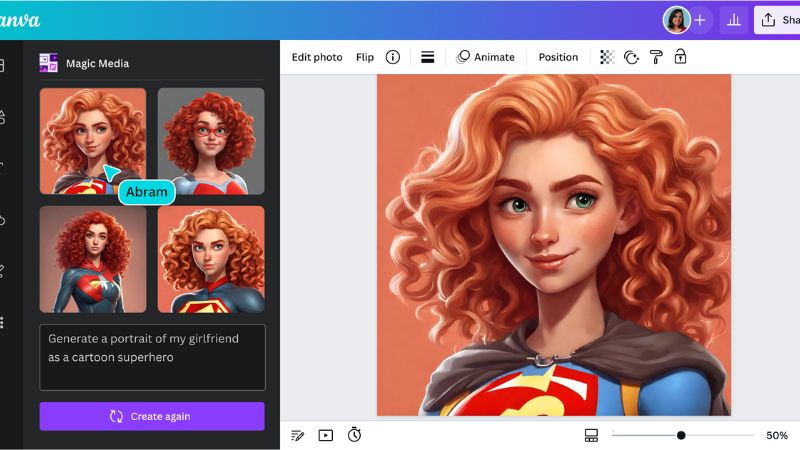Select the bottom-right curly hair superhero portrait
Screen dimensions: 800x450
211,259
